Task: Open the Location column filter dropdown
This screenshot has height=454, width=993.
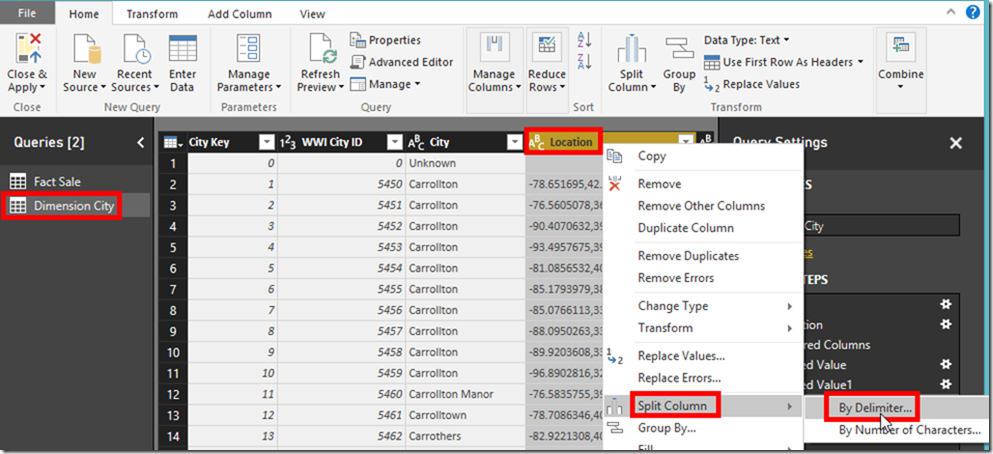Action: coord(685,142)
